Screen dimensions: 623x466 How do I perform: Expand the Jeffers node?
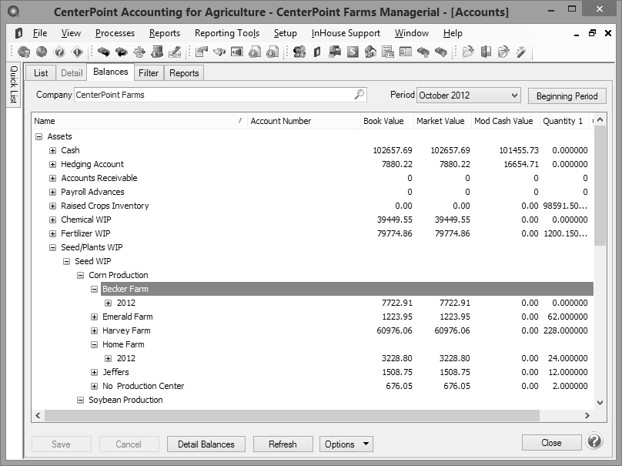click(x=94, y=373)
